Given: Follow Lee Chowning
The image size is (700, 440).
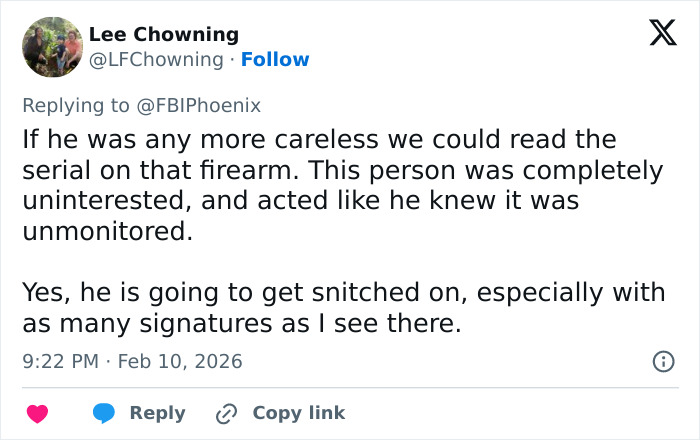Looking at the screenshot, I should (x=275, y=59).
